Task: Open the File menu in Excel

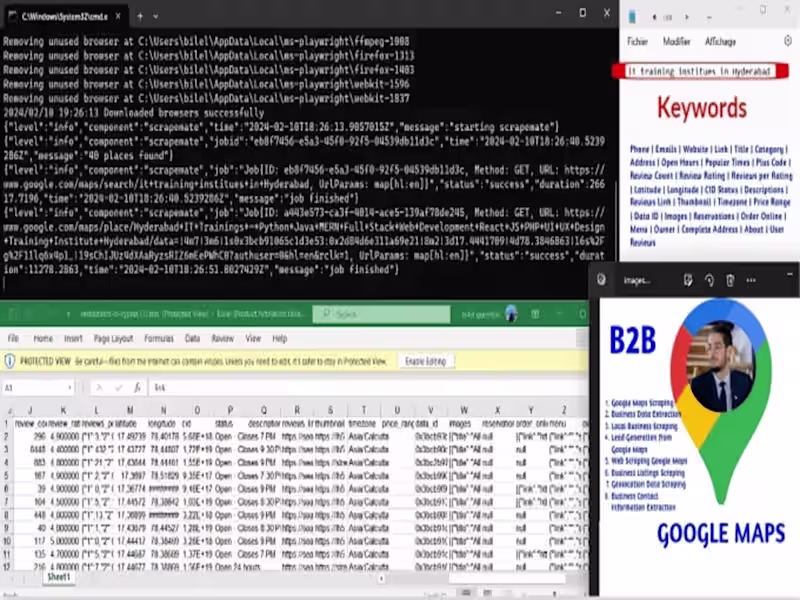Action: (x=13, y=338)
